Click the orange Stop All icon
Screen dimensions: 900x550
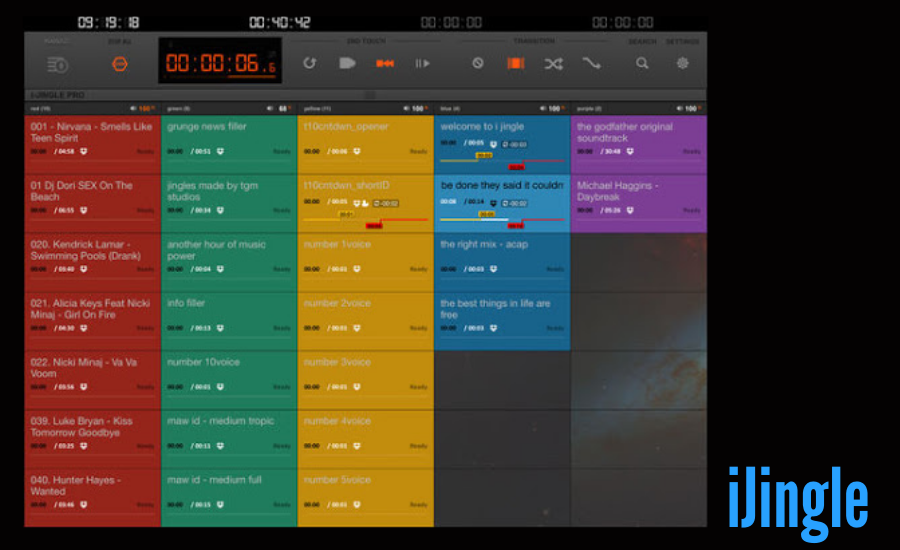point(120,64)
